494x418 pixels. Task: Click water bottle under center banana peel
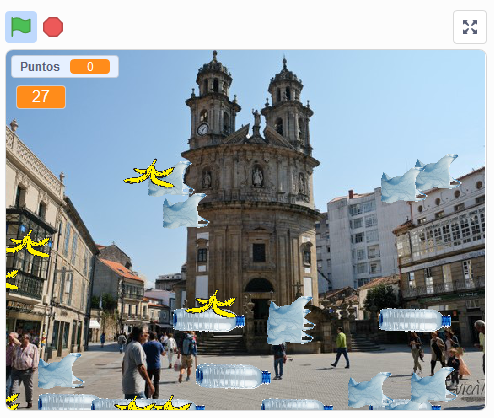(209, 320)
